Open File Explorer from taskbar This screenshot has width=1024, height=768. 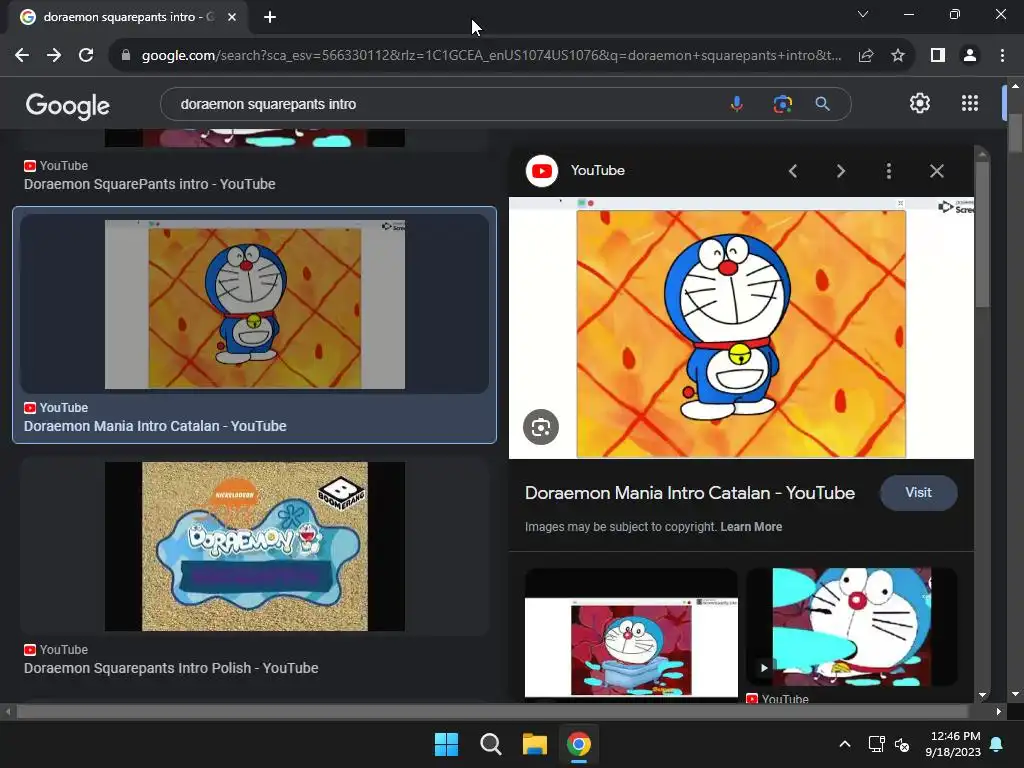point(534,744)
